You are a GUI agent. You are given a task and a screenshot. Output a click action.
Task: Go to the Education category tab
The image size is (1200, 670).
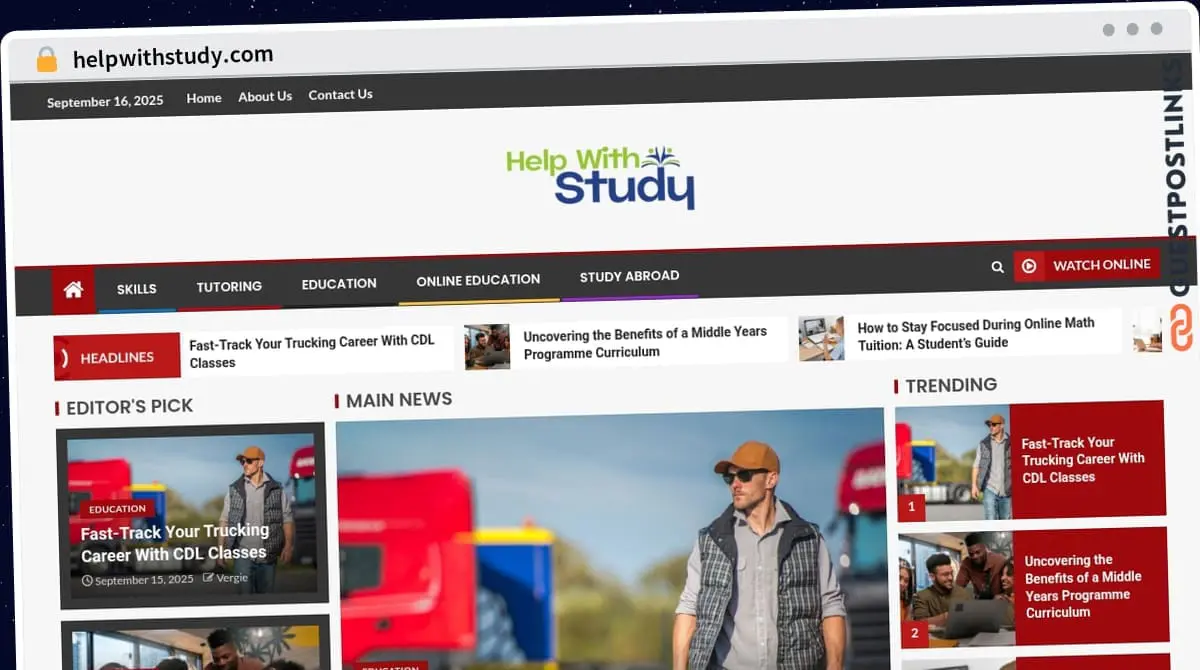[339, 284]
